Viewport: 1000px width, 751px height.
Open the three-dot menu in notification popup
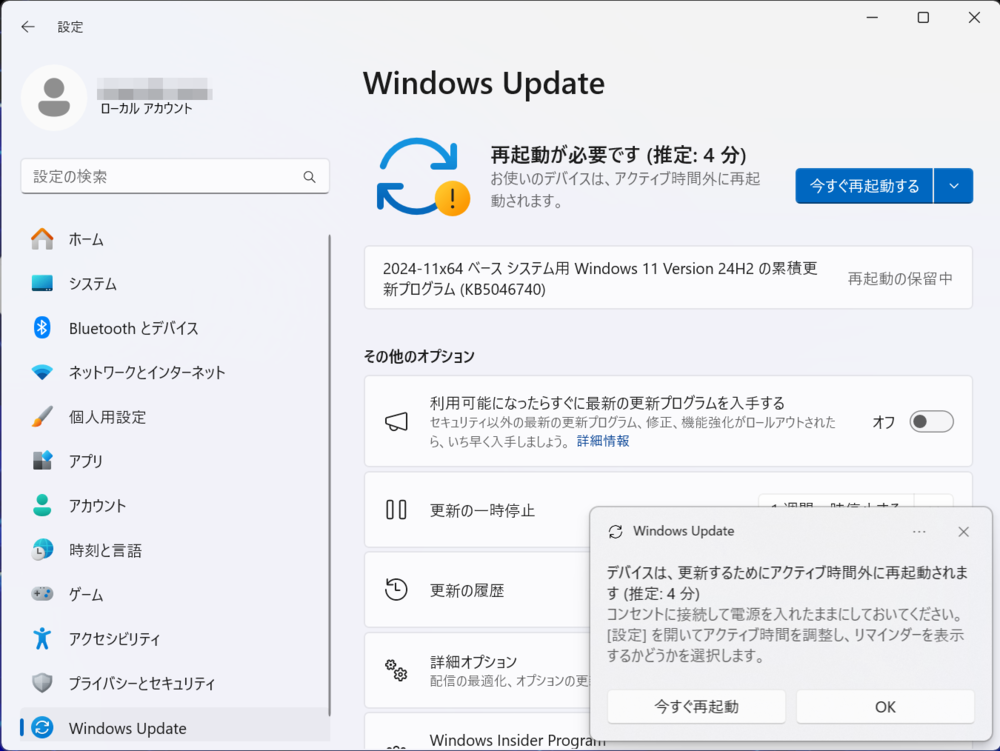coord(919,532)
